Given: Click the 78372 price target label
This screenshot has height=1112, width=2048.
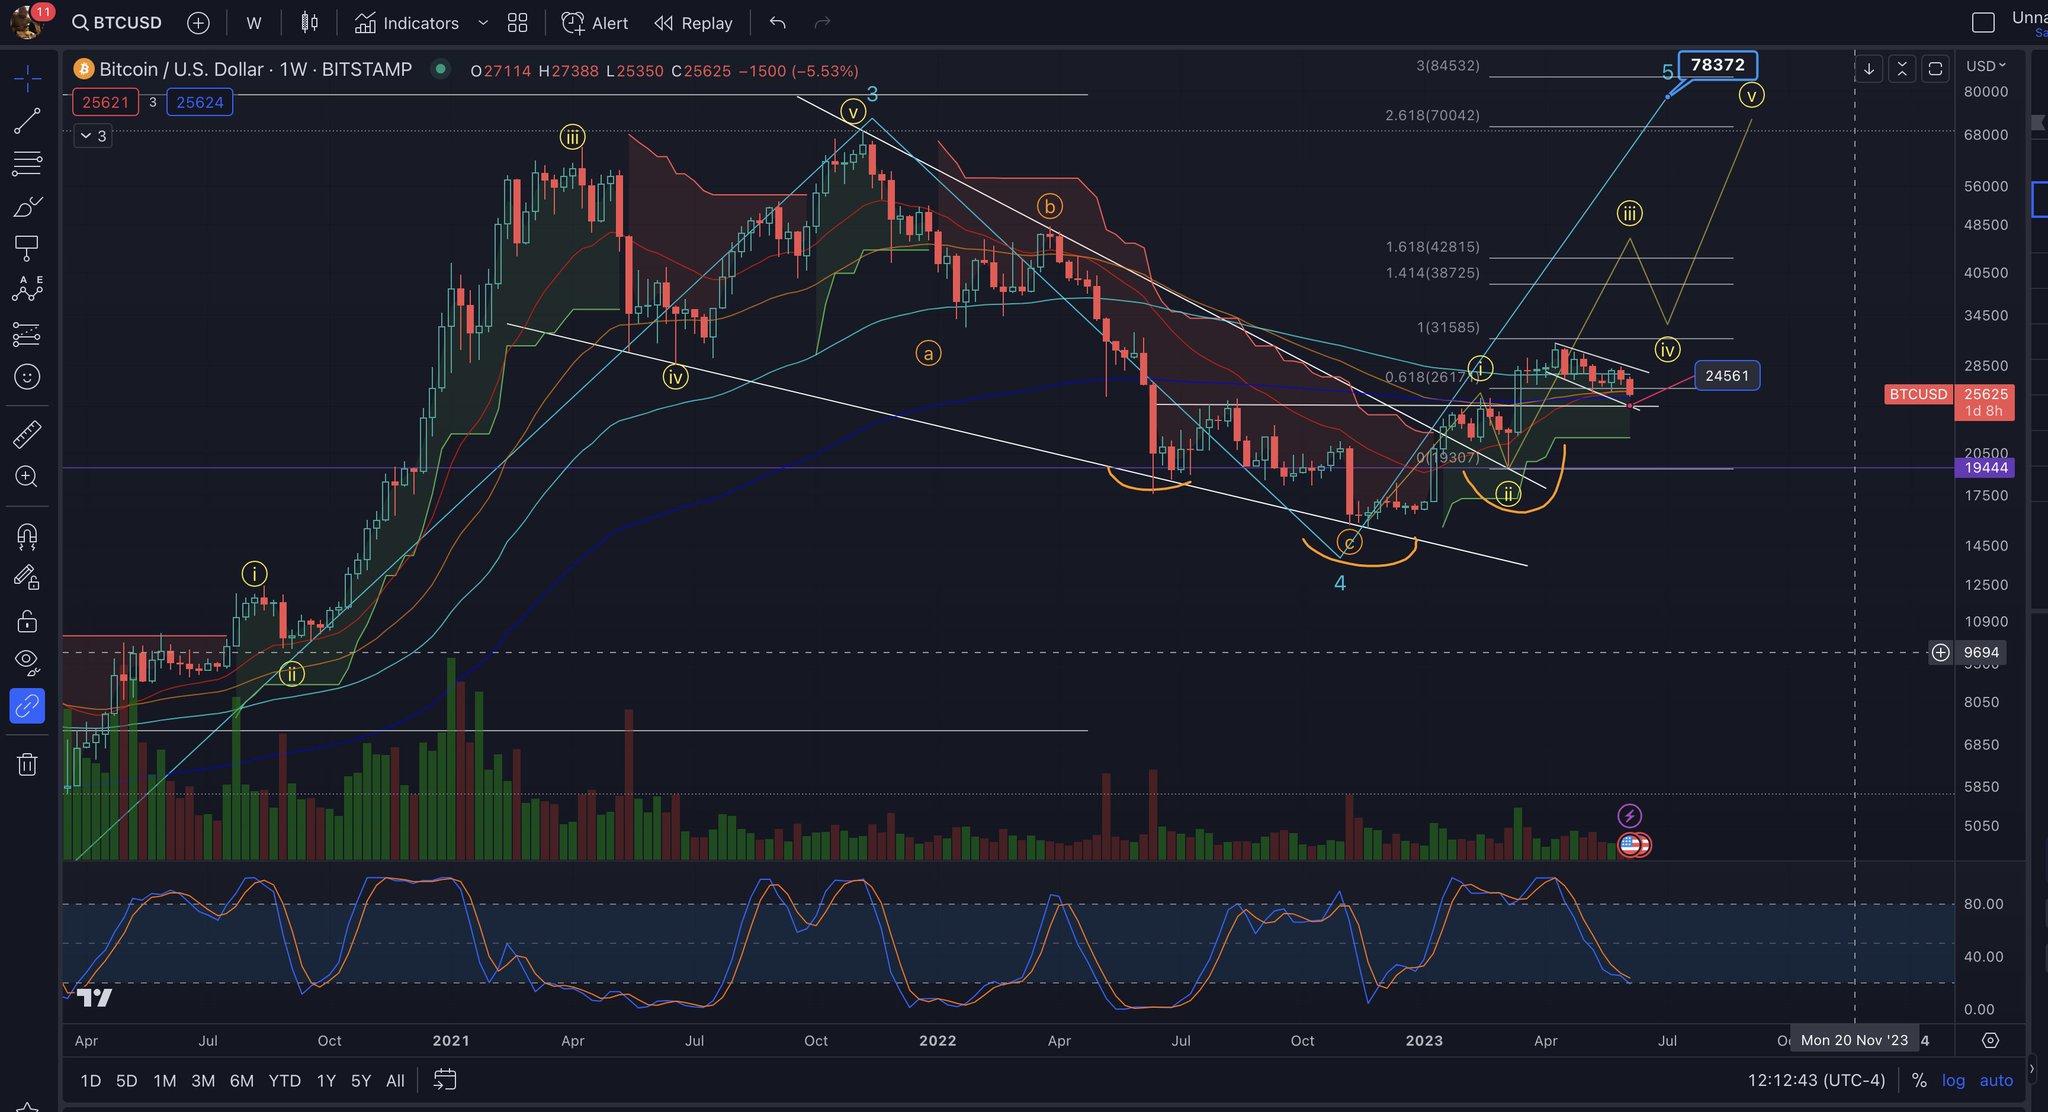Looking at the screenshot, I should tap(1717, 65).
